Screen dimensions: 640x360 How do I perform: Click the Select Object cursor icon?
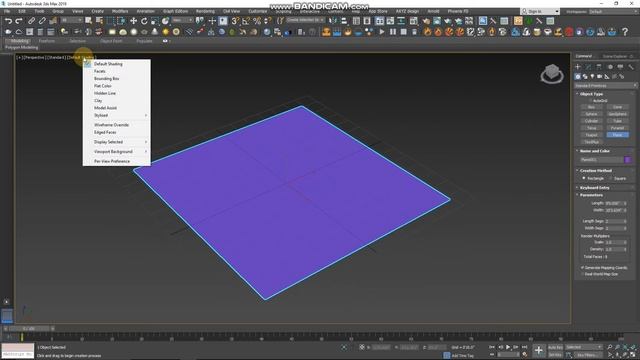pos(89,21)
